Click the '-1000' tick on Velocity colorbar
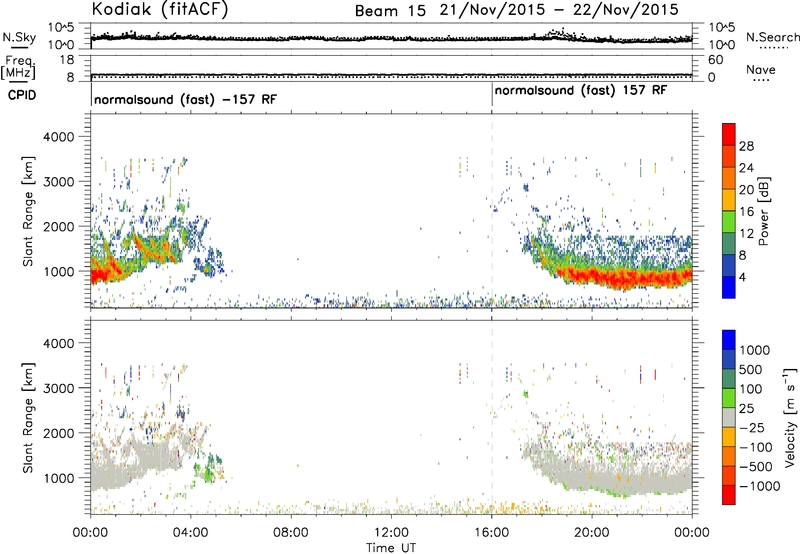 coord(760,486)
